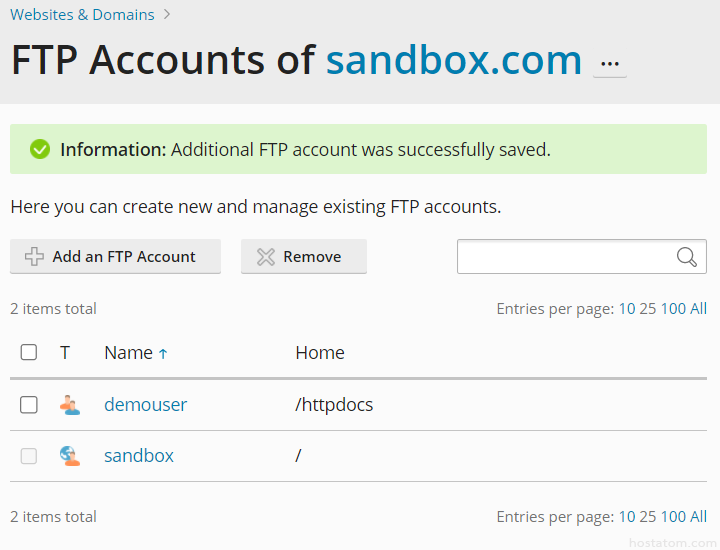
Task: Focus the FTP accounts search field
Action: coord(565,257)
